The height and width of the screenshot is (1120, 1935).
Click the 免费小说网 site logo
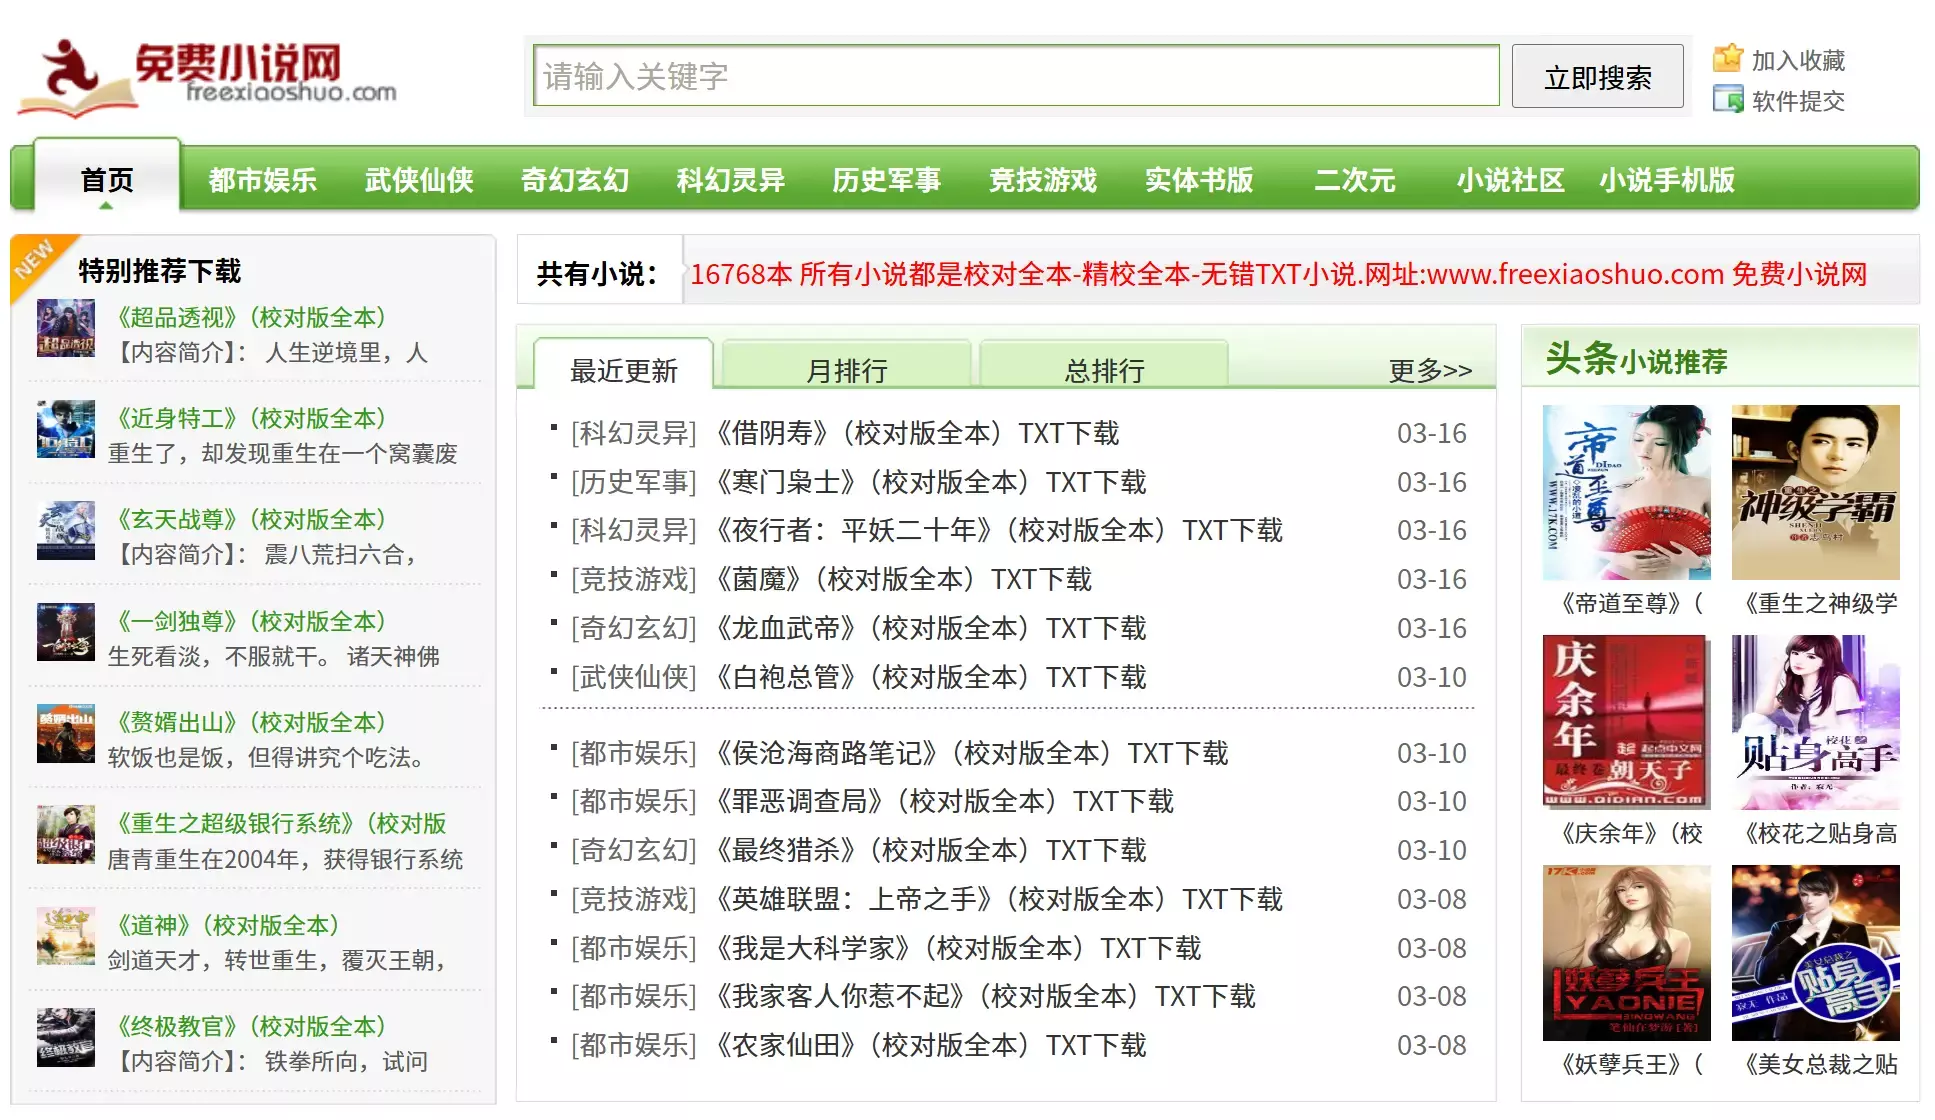tap(207, 77)
